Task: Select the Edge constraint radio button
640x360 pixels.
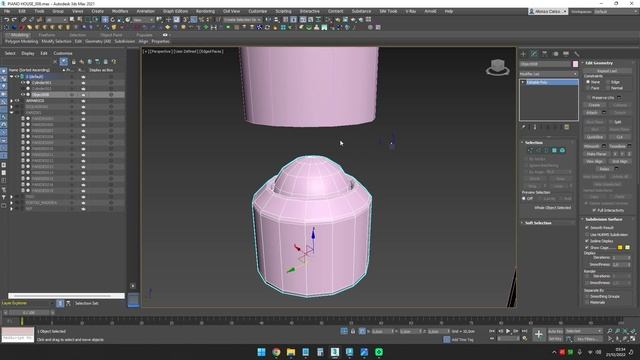Action: pos(608,82)
